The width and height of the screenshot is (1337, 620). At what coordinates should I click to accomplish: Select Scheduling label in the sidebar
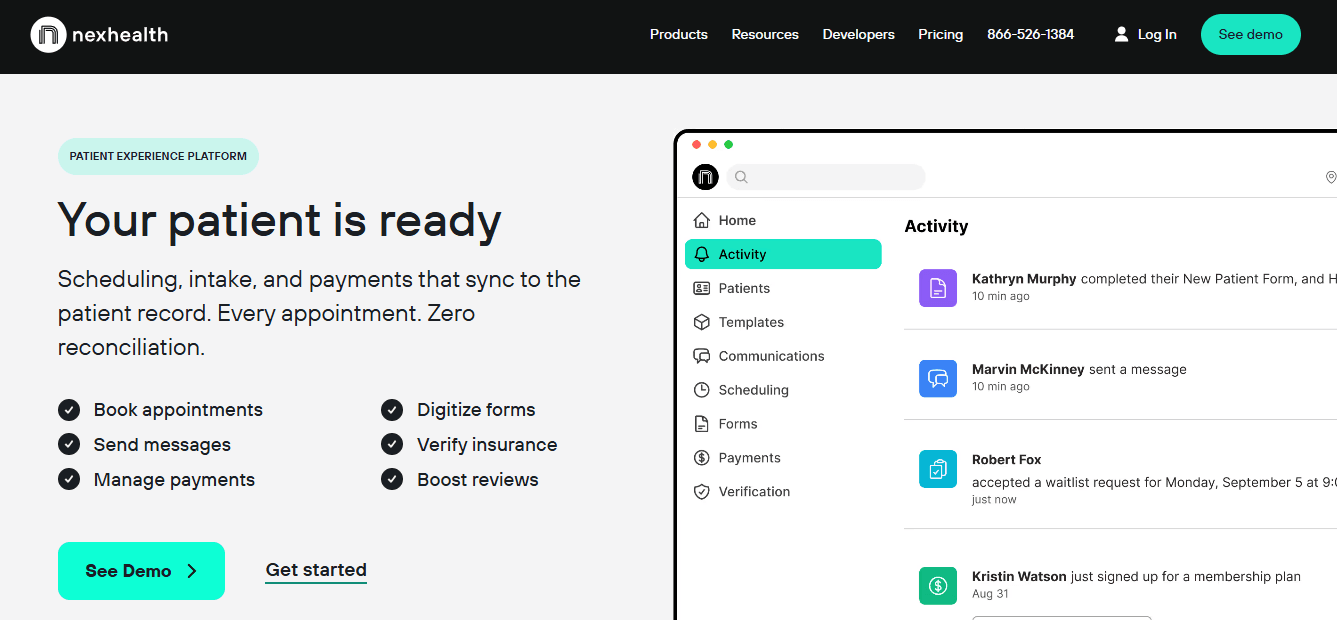753,390
